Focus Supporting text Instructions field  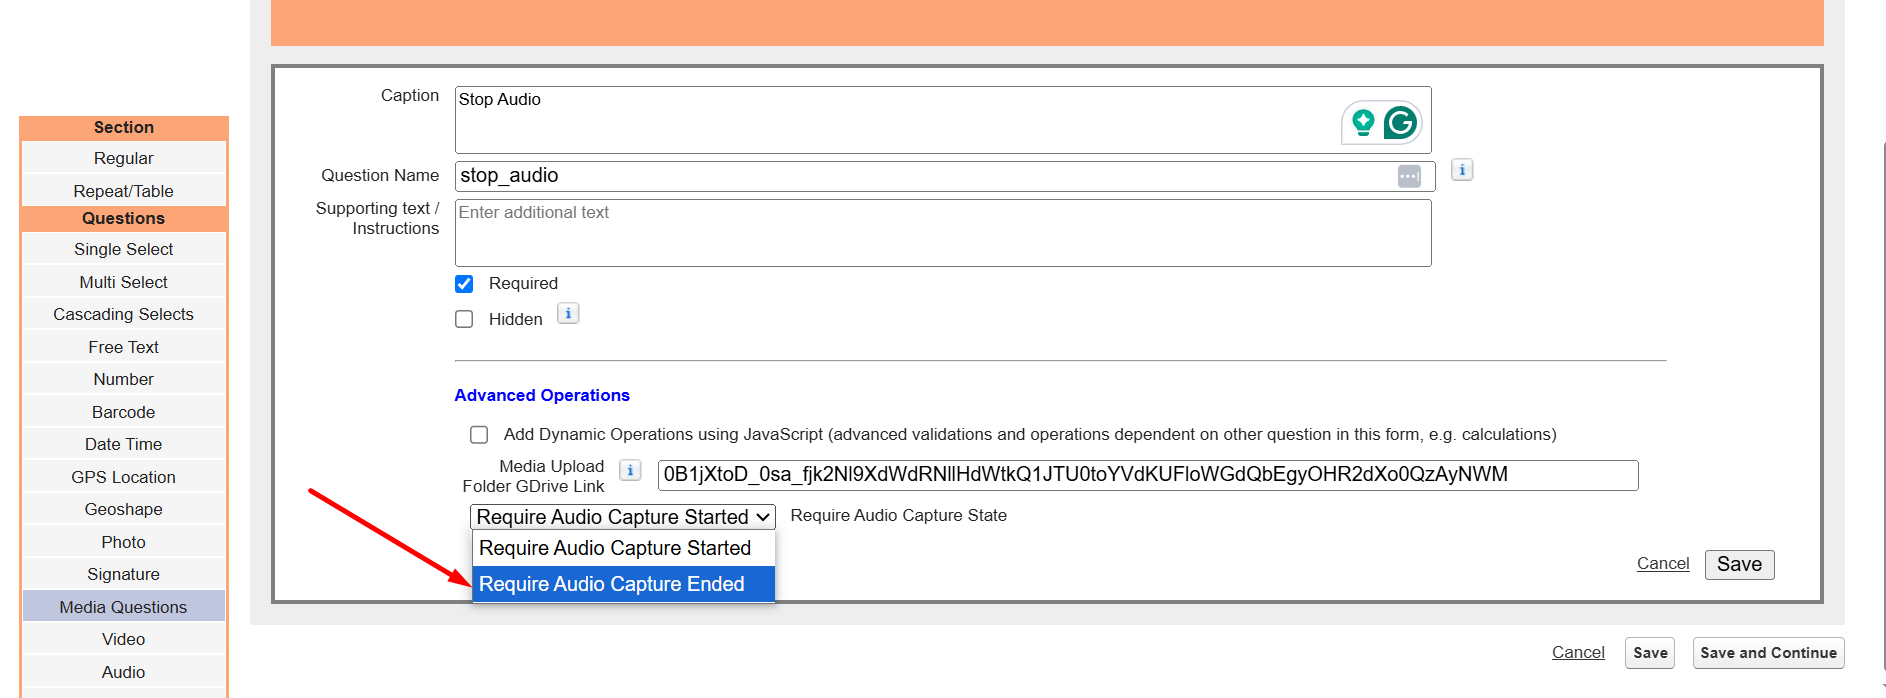coord(943,233)
